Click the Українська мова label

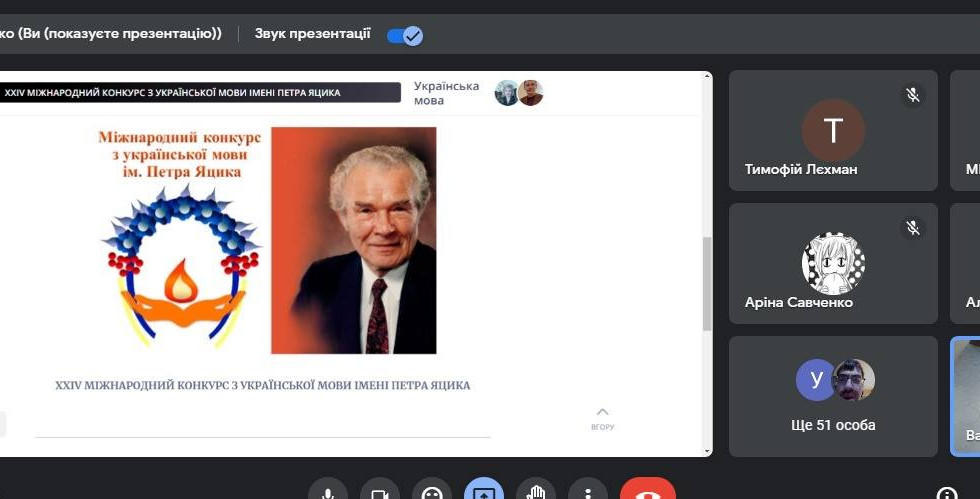(446, 93)
